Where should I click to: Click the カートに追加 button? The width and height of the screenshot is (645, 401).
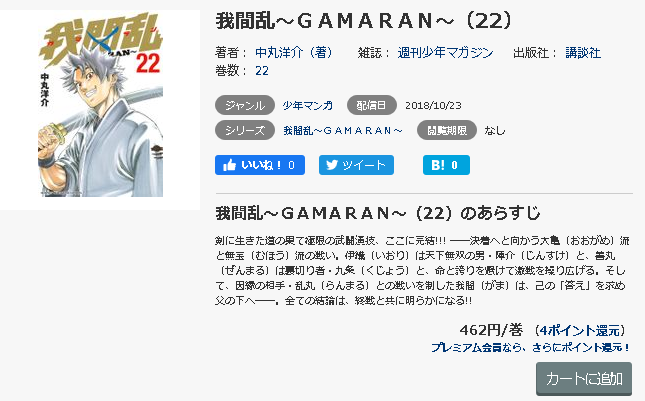584,379
